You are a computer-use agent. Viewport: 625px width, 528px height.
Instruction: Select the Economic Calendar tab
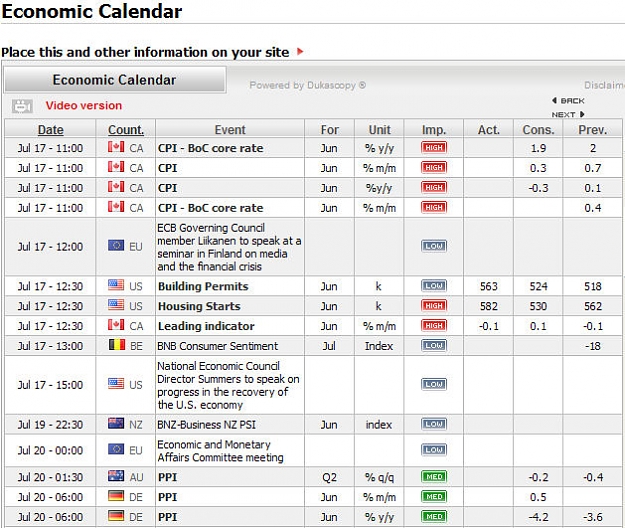tap(115, 80)
